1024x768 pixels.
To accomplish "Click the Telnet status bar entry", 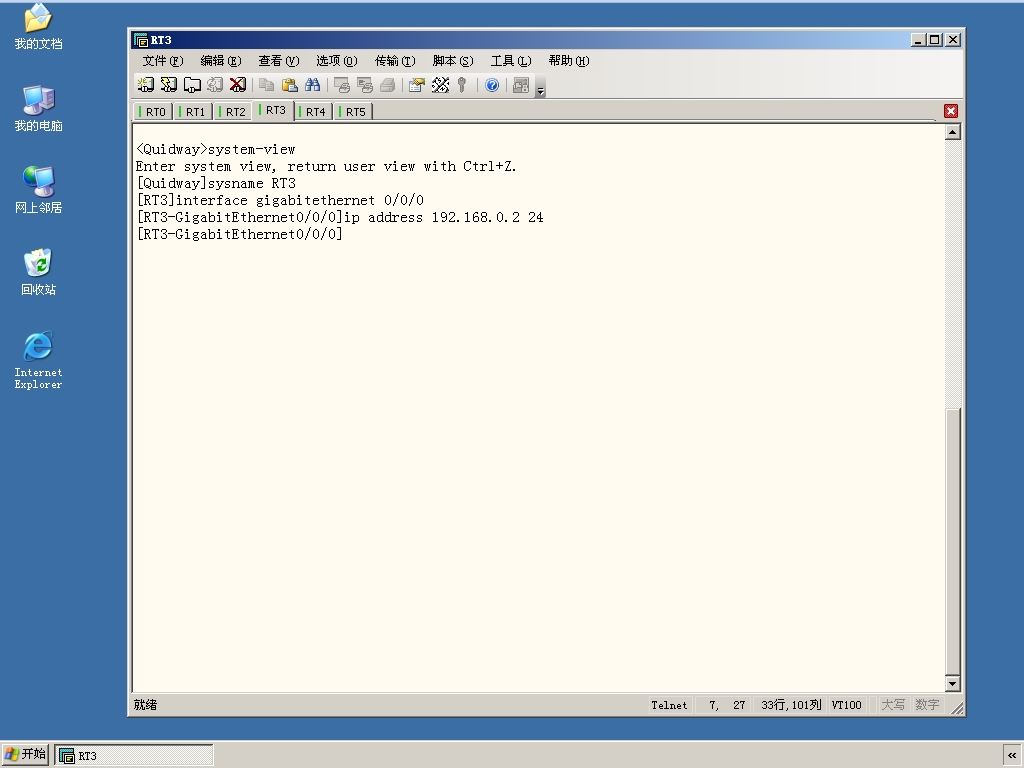I will (669, 705).
